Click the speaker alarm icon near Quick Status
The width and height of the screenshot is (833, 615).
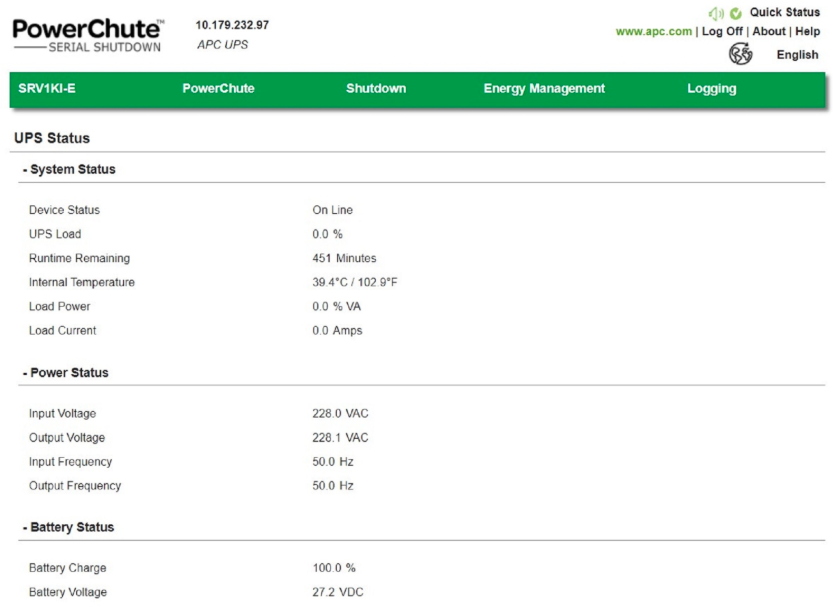716,13
